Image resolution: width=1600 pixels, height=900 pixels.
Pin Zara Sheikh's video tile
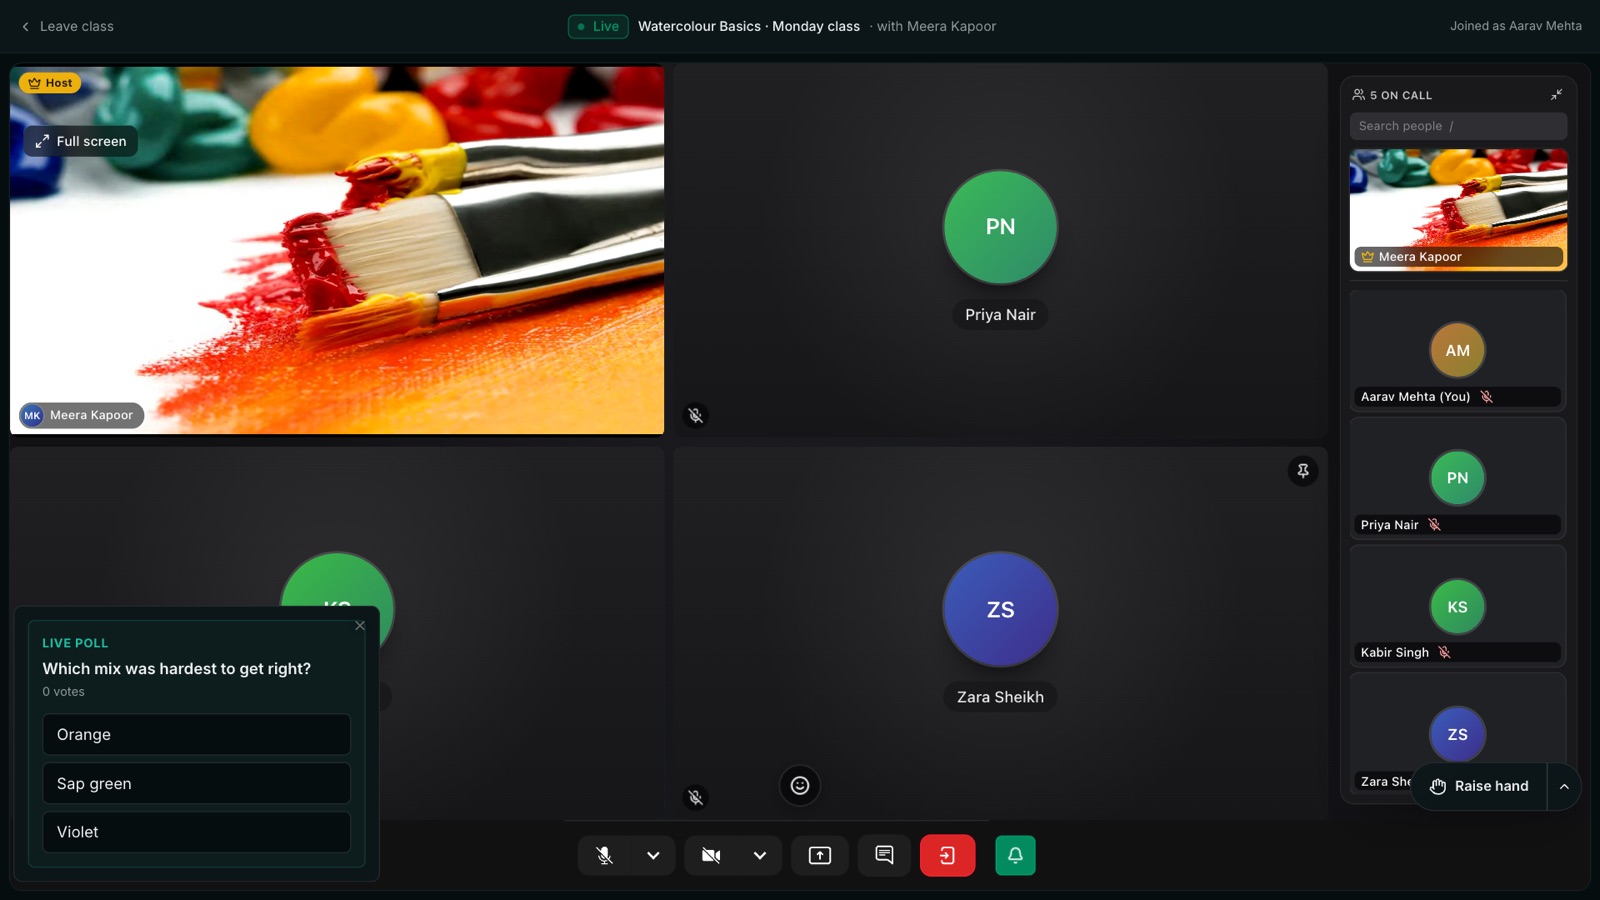[x=1303, y=471]
